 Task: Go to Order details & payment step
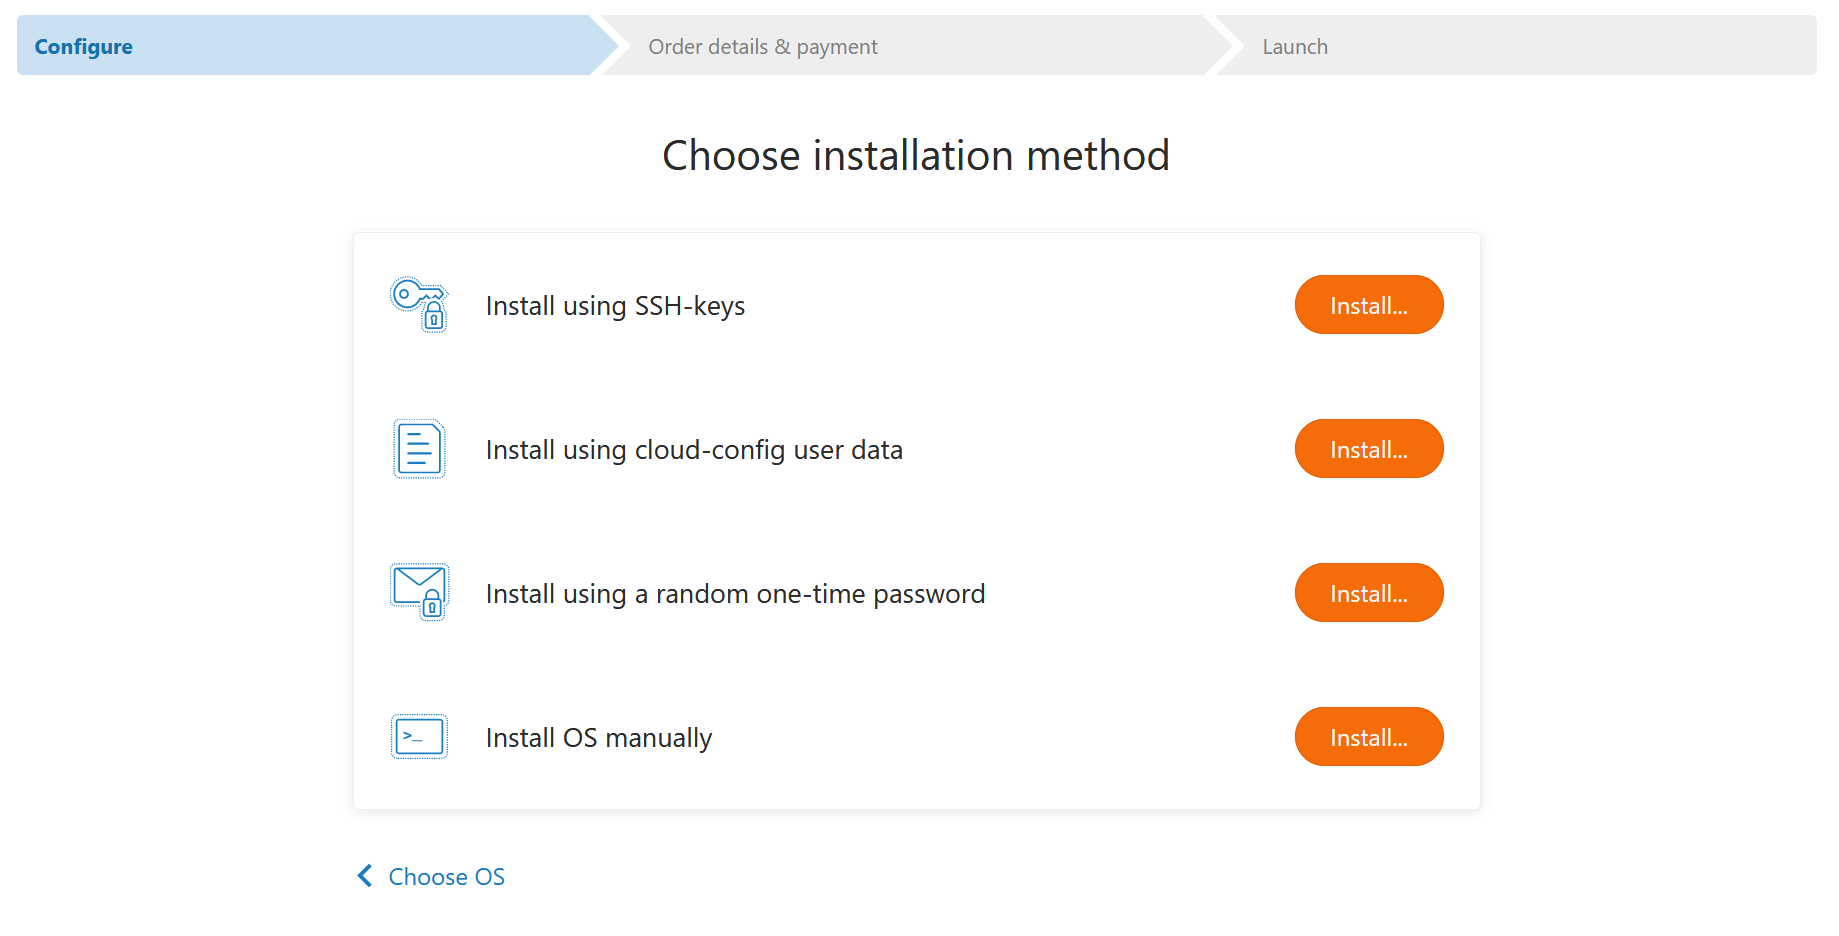762,47
